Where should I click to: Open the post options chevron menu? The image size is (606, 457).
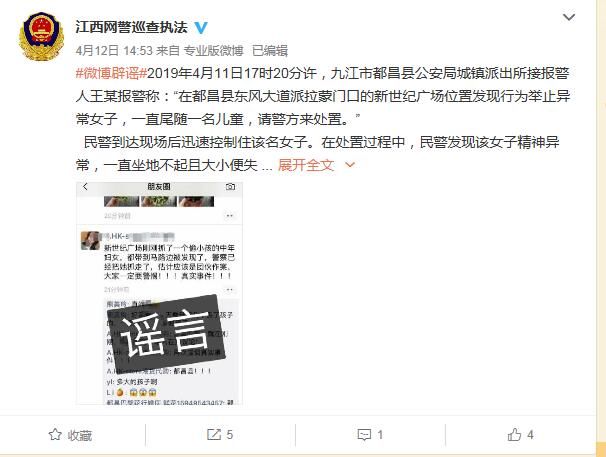(569, 17)
